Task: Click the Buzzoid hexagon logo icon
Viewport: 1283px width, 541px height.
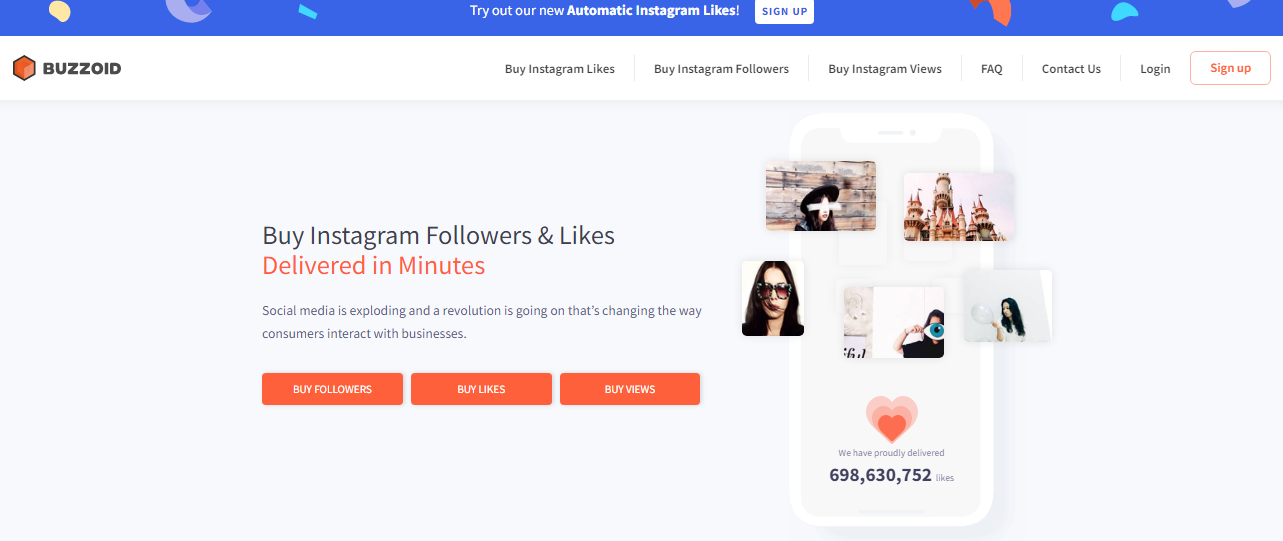Action: (x=25, y=68)
